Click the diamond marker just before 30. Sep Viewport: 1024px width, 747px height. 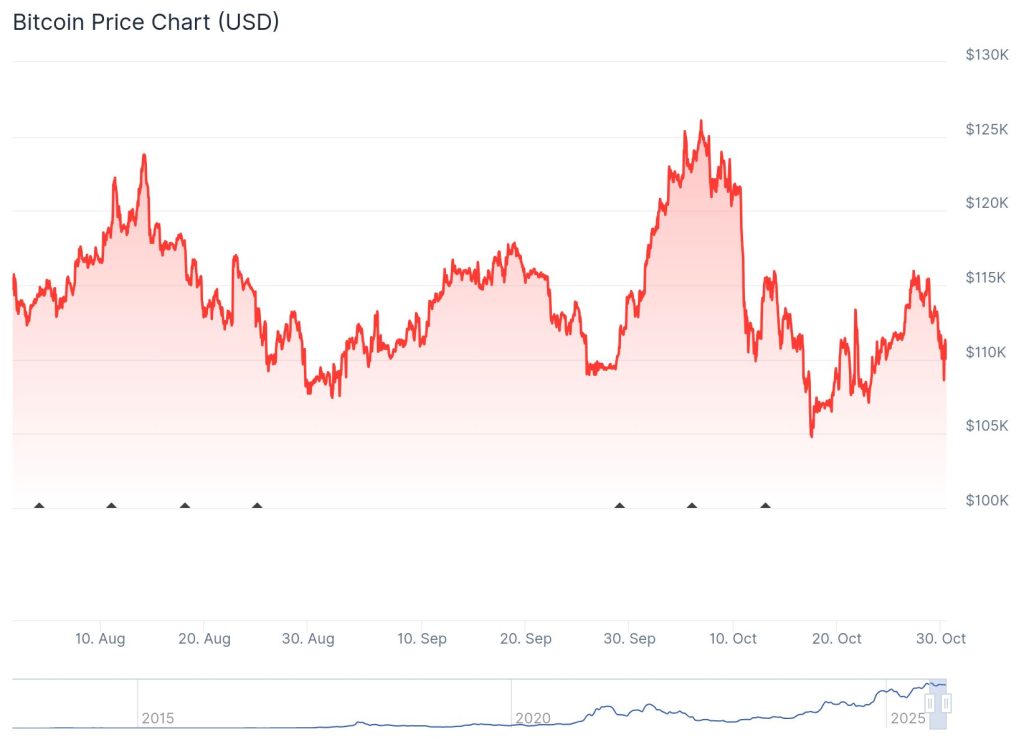(620, 506)
